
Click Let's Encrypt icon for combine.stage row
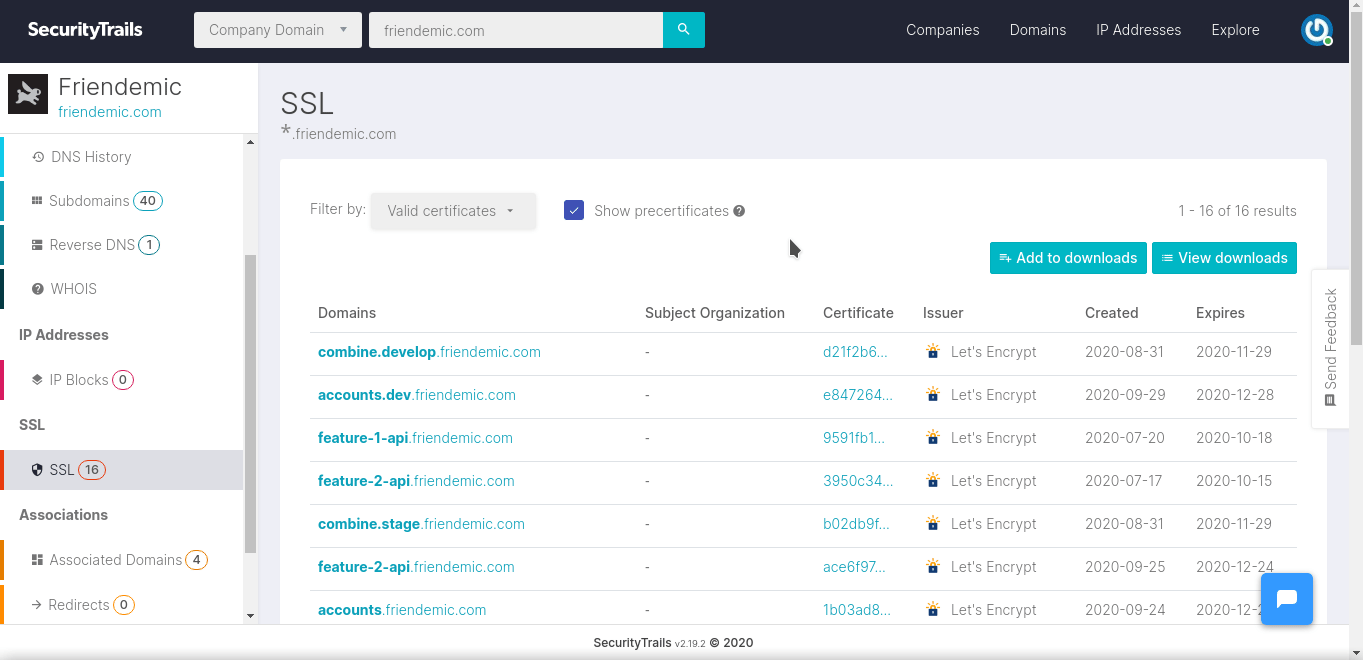pyautogui.click(x=933, y=524)
